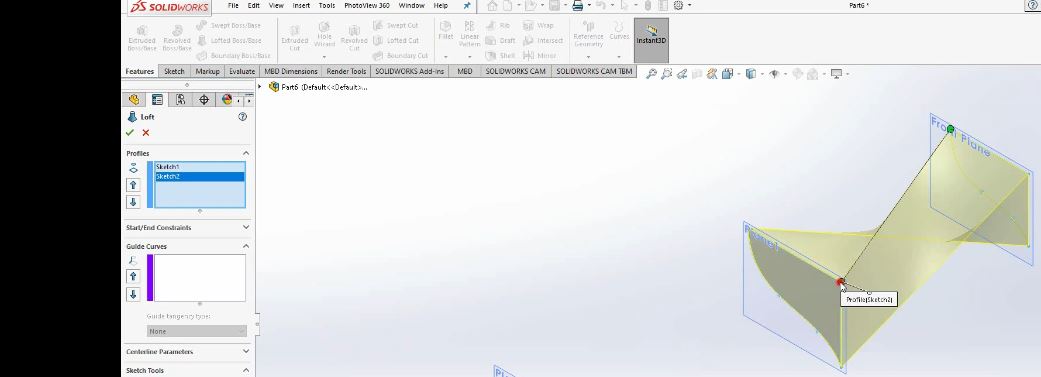The image size is (1041, 377).
Task: Move guide curve up arrow button
Action: click(x=133, y=276)
